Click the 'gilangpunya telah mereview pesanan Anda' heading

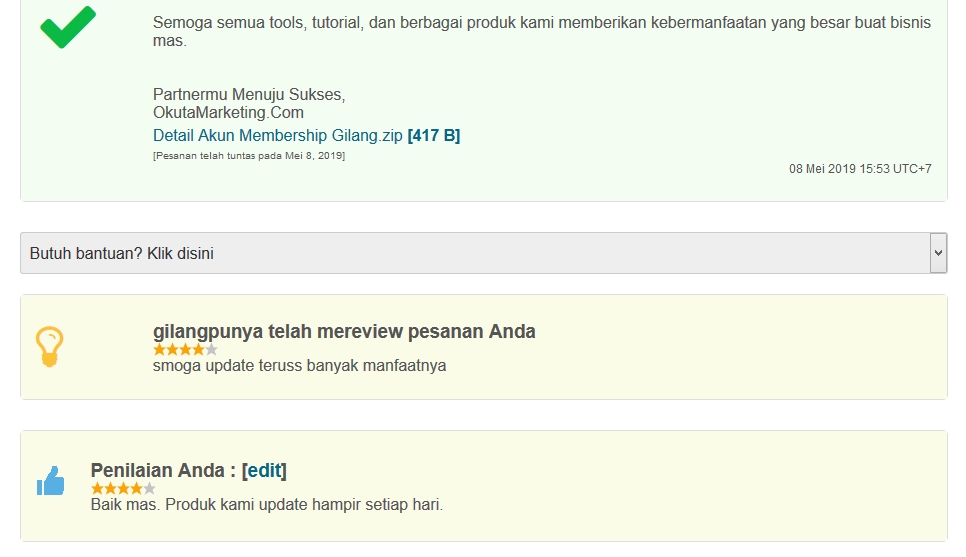point(344,331)
